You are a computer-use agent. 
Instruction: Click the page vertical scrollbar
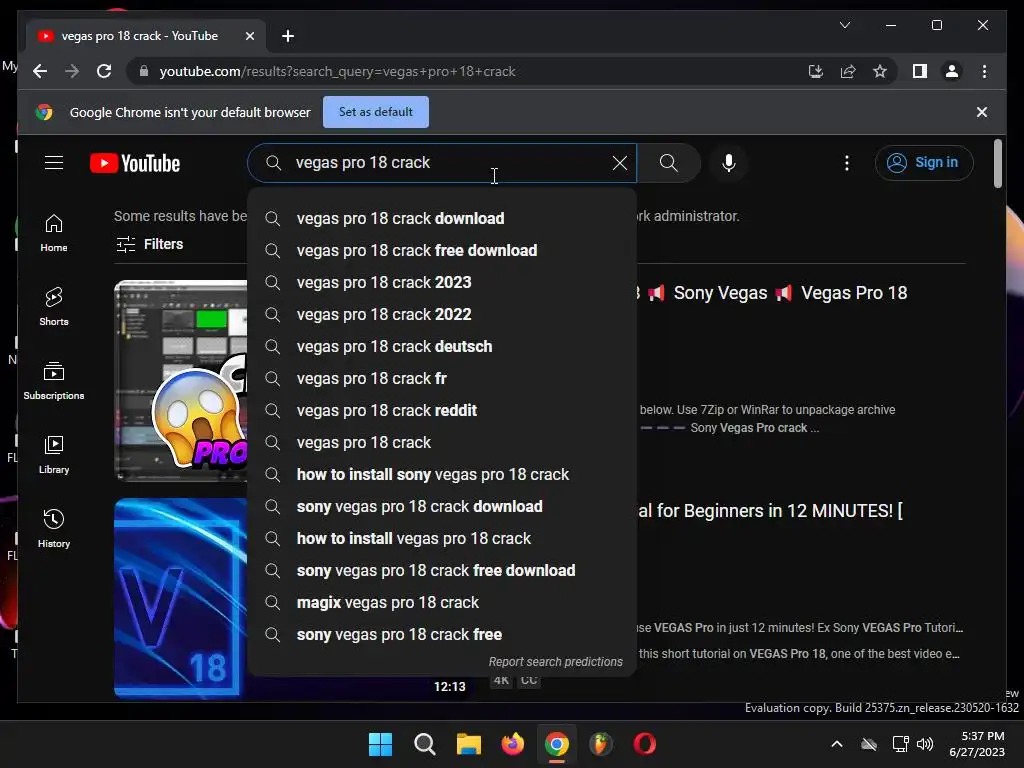[x=997, y=163]
